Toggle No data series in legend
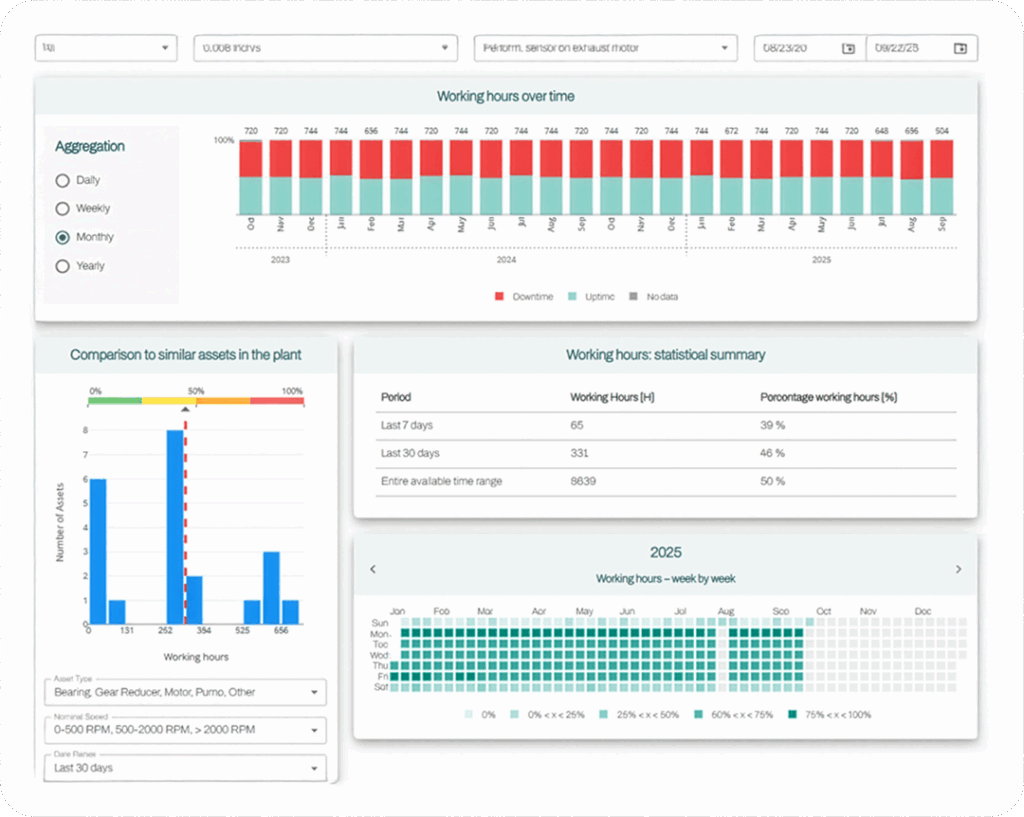 pos(634,297)
